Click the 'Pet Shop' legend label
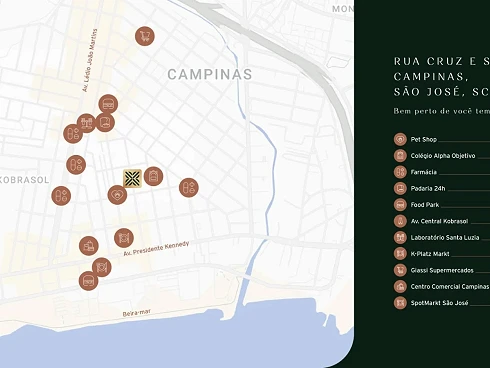Screen dimensions: 490x368 [x=423, y=139]
